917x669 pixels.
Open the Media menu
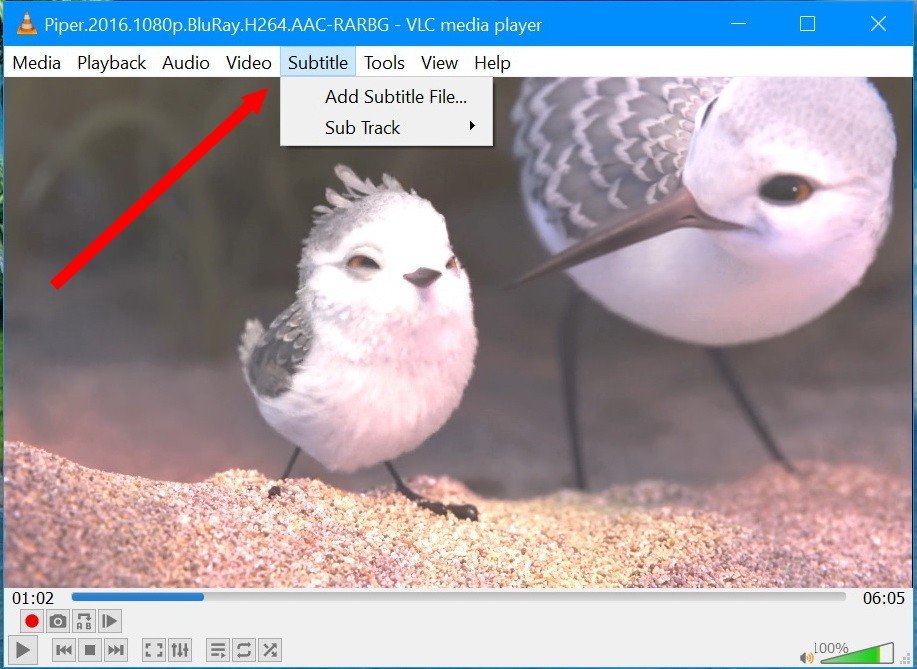point(36,63)
